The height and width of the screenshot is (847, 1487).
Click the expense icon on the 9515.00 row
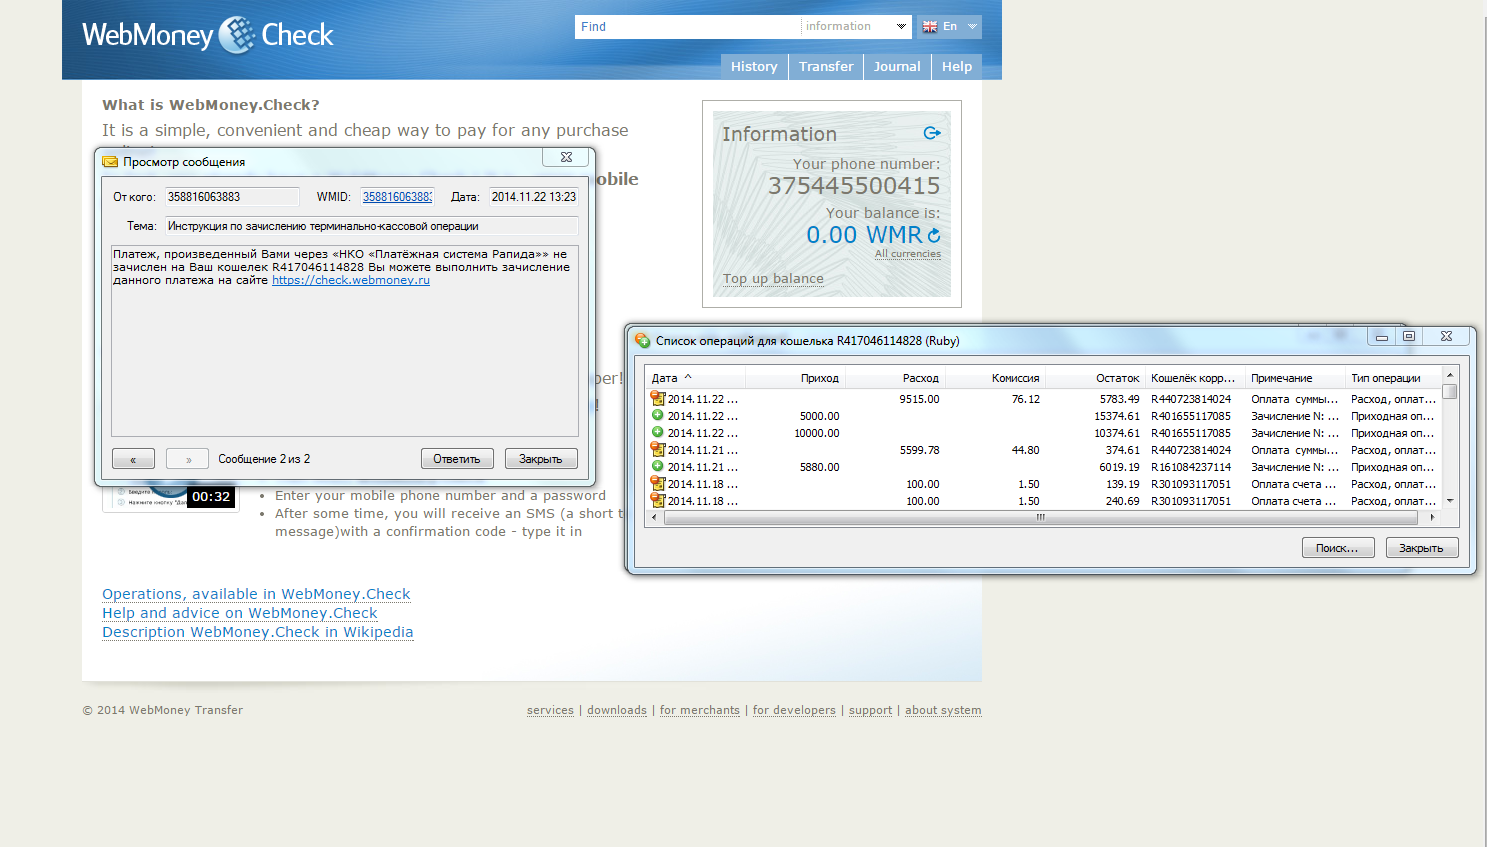[657, 399]
